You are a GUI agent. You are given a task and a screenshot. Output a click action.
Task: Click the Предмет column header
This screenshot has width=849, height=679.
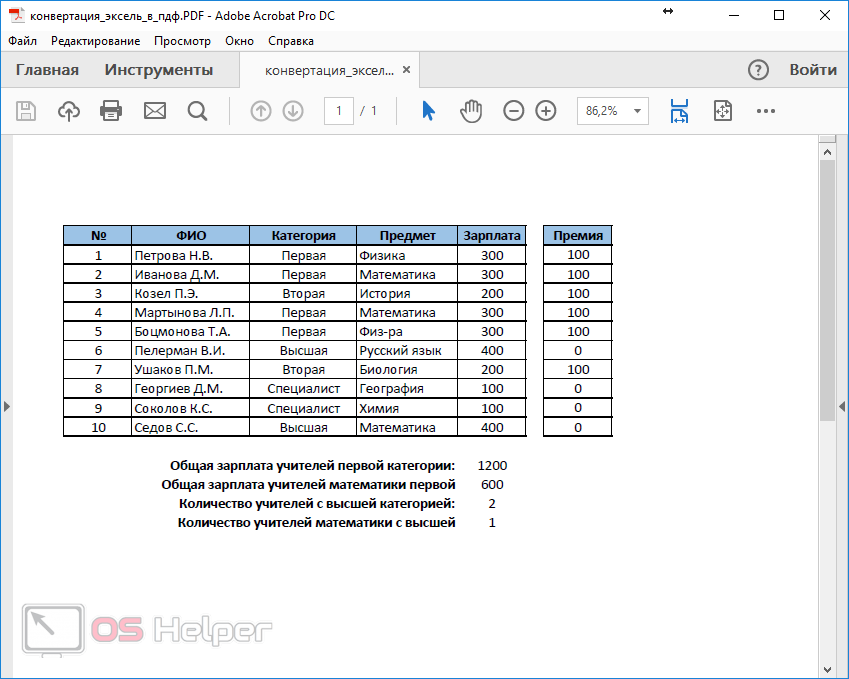pos(407,236)
